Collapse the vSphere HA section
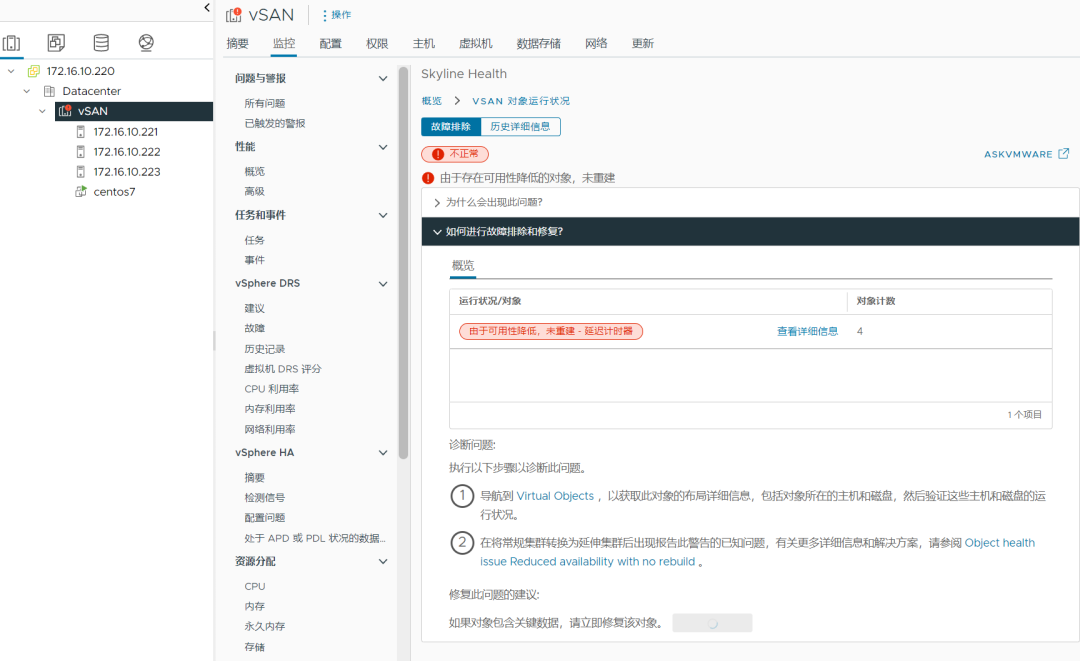Viewport: 1080px width, 661px height. point(383,452)
